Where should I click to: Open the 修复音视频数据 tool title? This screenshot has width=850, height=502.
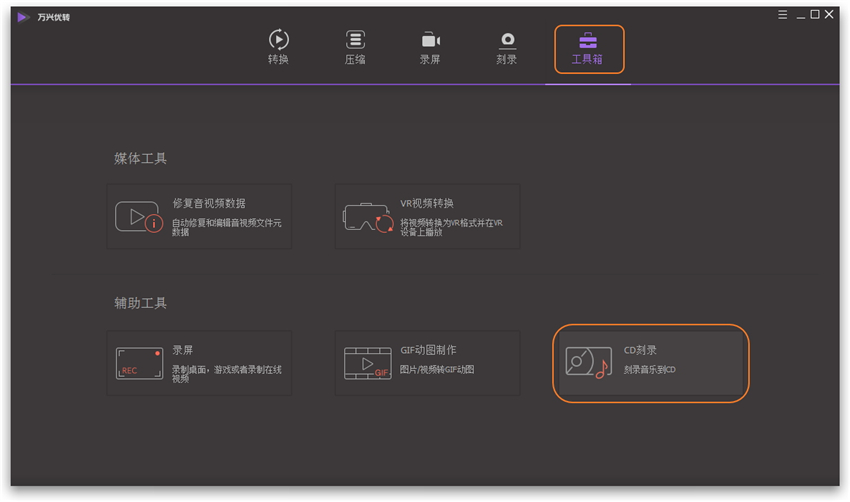click(209, 203)
